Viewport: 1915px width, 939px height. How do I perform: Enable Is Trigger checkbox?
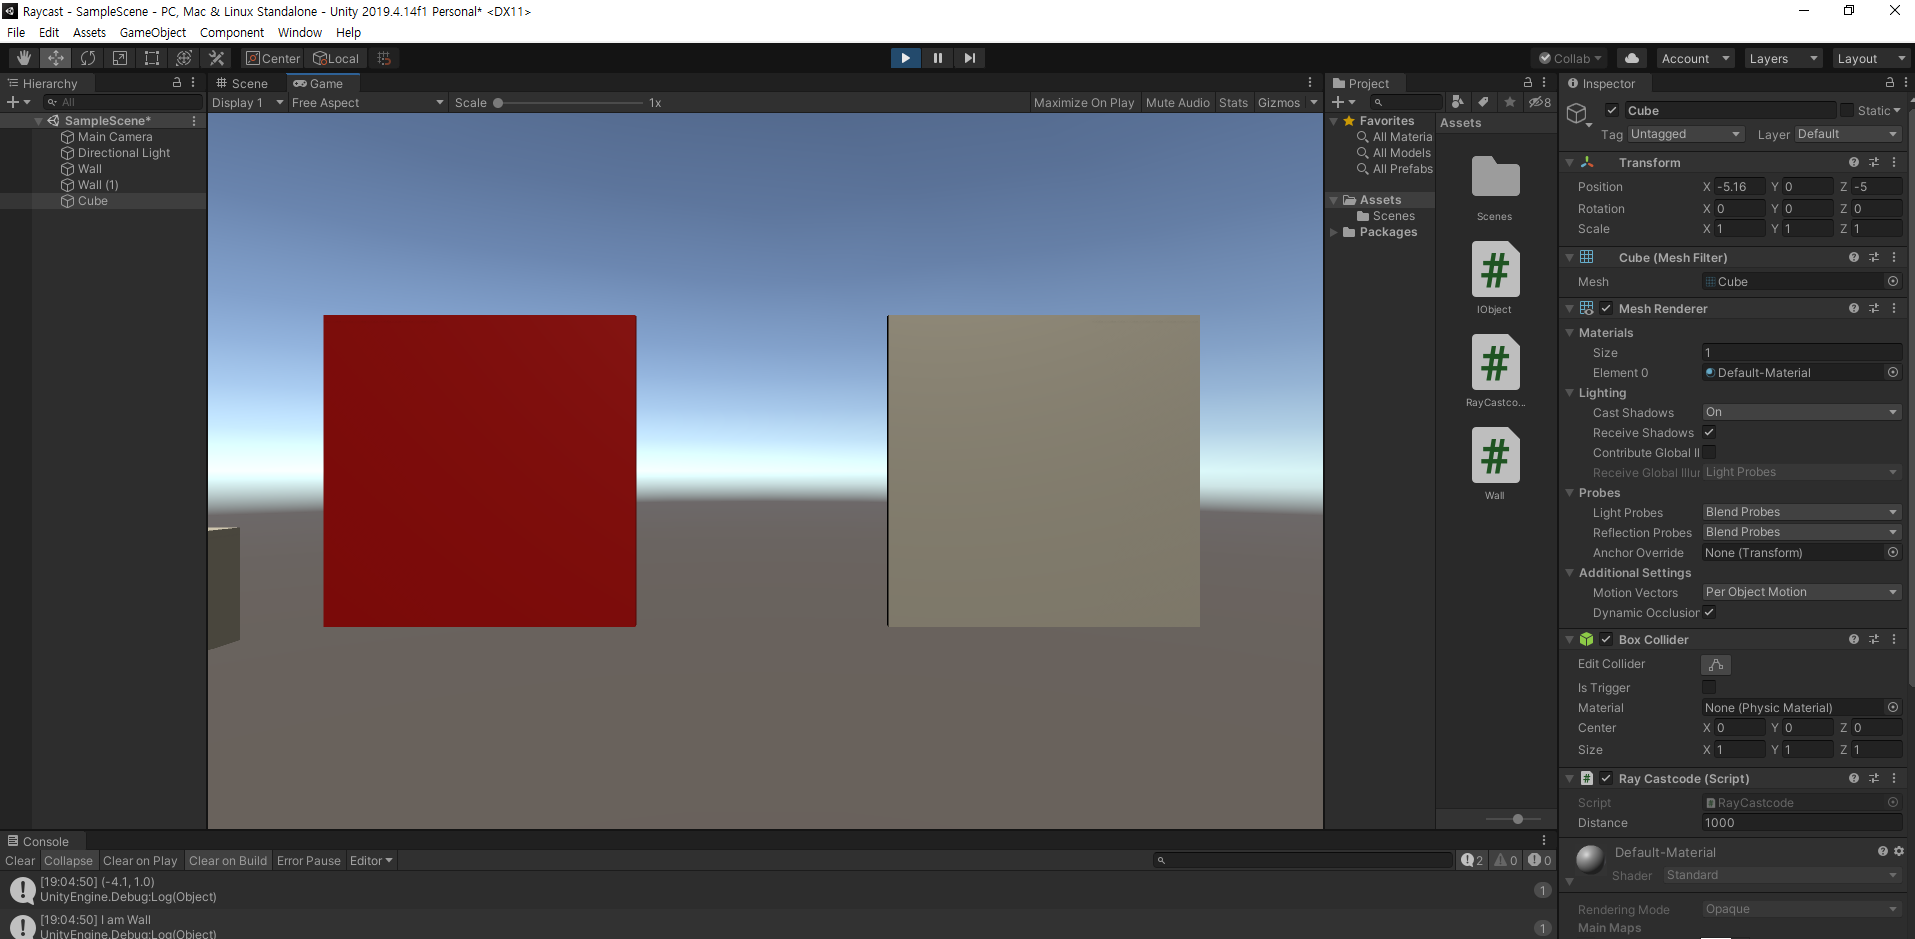click(x=1709, y=687)
